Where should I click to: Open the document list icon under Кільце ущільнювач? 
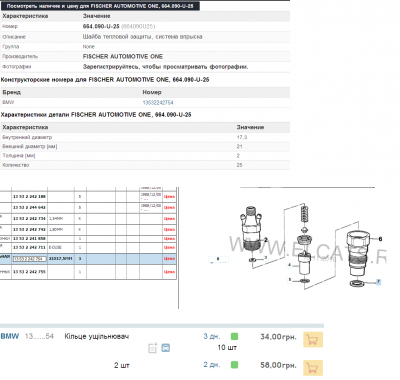pos(153,348)
